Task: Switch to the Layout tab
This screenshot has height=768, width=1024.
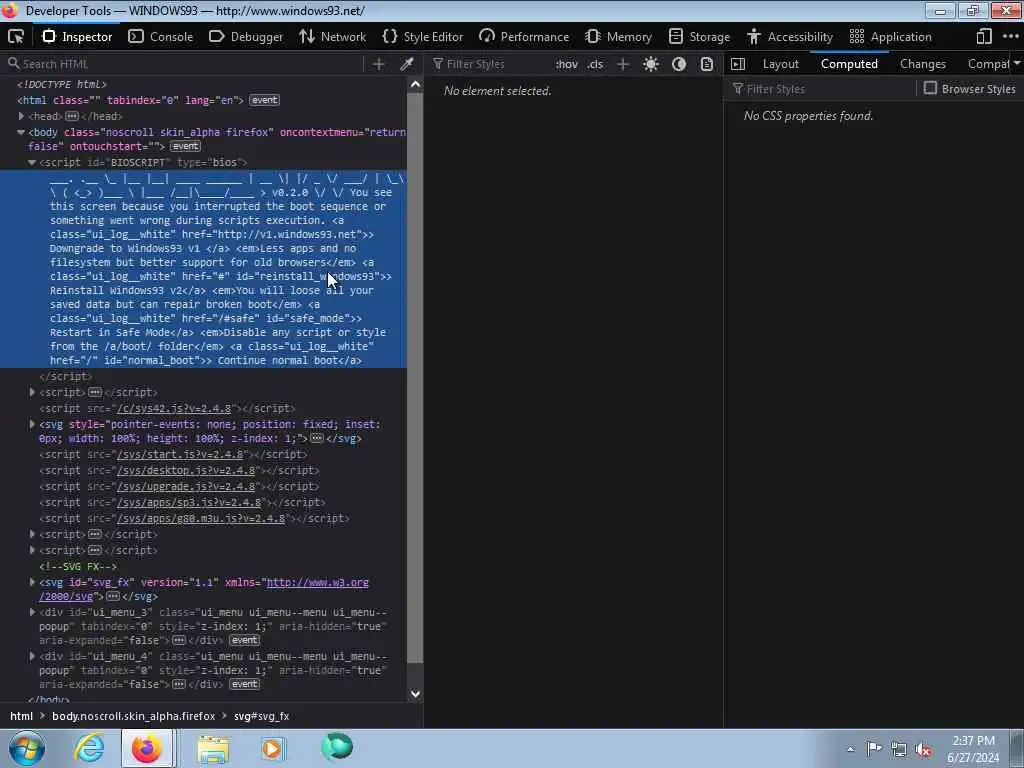Action: 780,64
